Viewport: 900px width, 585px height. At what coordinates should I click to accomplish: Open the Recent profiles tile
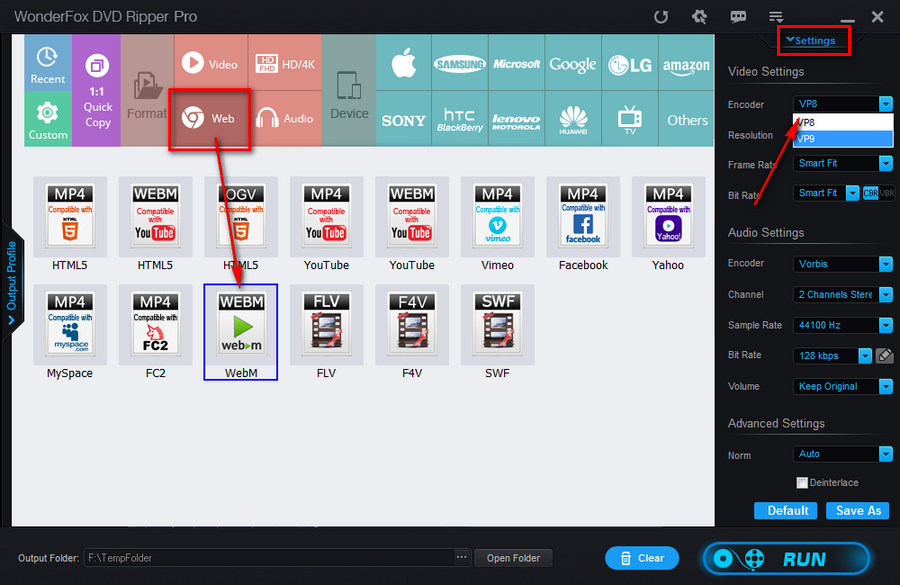click(48, 63)
